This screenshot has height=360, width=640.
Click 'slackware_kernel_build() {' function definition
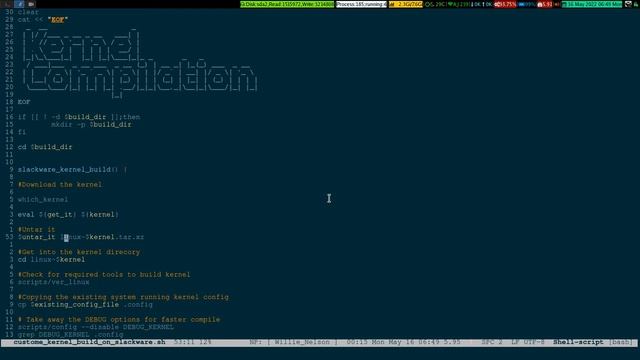point(72,169)
